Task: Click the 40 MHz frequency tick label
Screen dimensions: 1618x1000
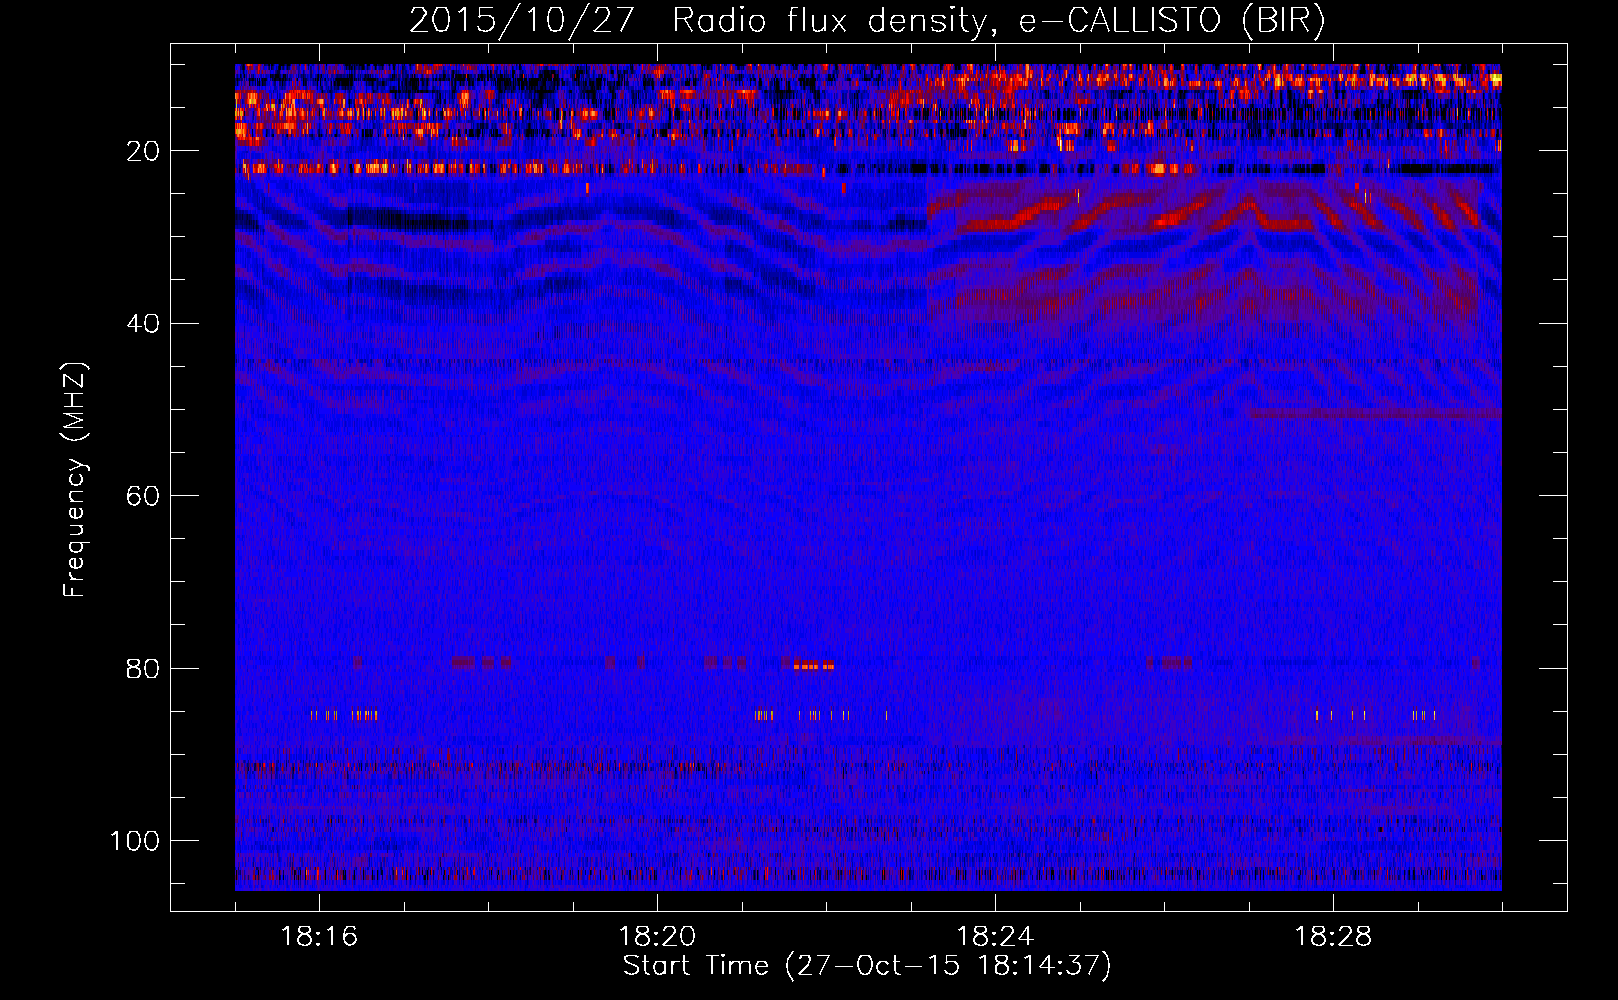Action: 143,324
